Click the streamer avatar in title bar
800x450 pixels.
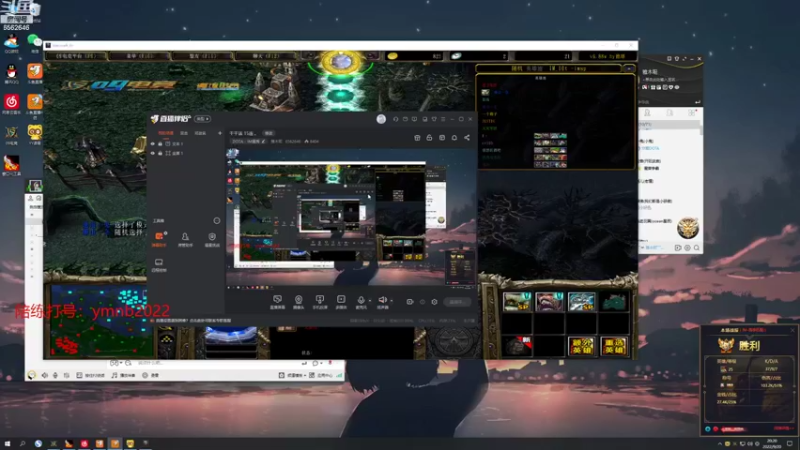point(381,119)
